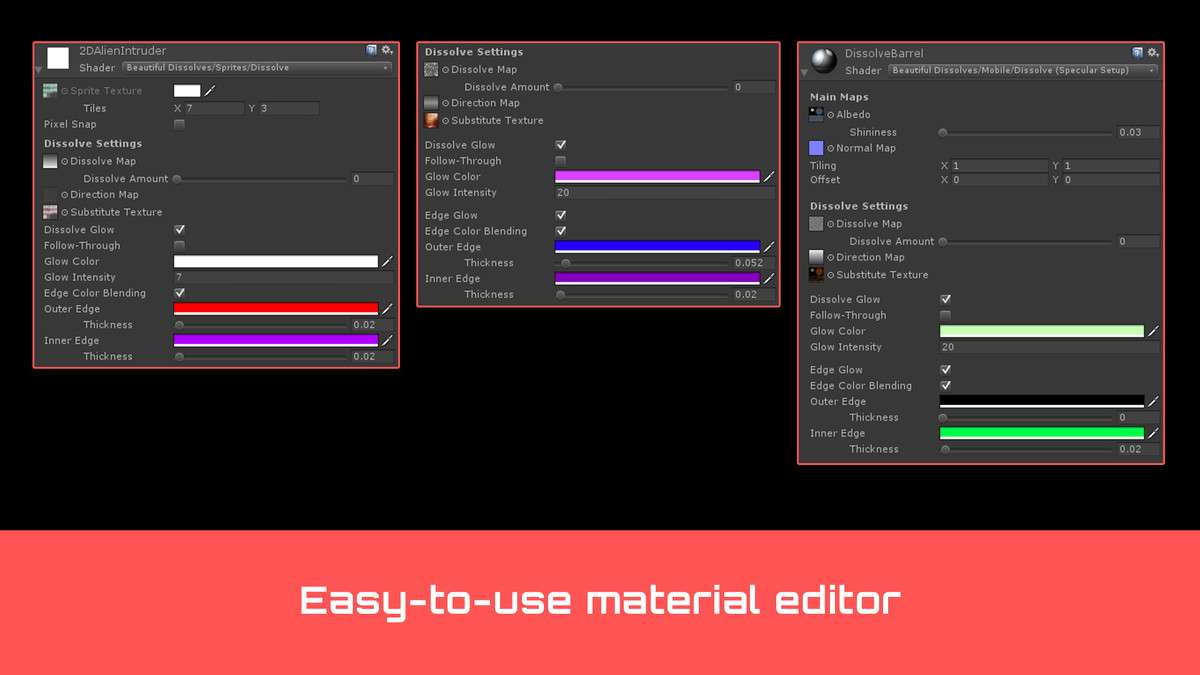Viewport: 1200px width, 675px height.
Task: Toggle Edge Glow in middle panel
Action: (561, 215)
